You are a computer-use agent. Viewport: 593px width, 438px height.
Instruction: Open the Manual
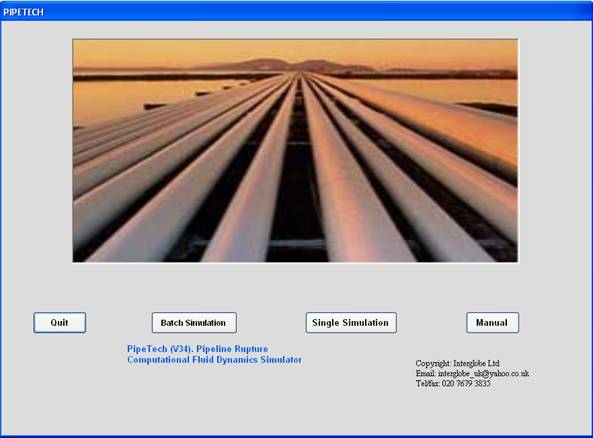492,323
